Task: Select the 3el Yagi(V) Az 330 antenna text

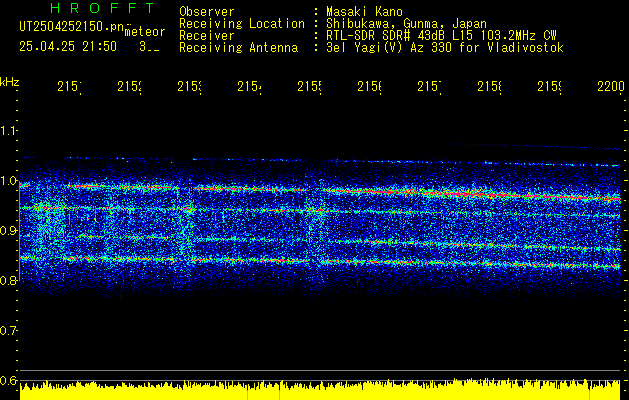Action: (x=445, y=48)
